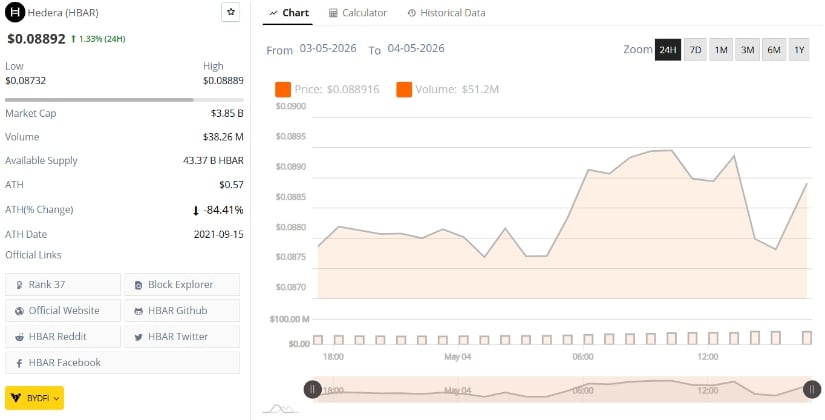825x420 pixels.
Task: Click the BYDFi logo icon
Action: (16, 398)
